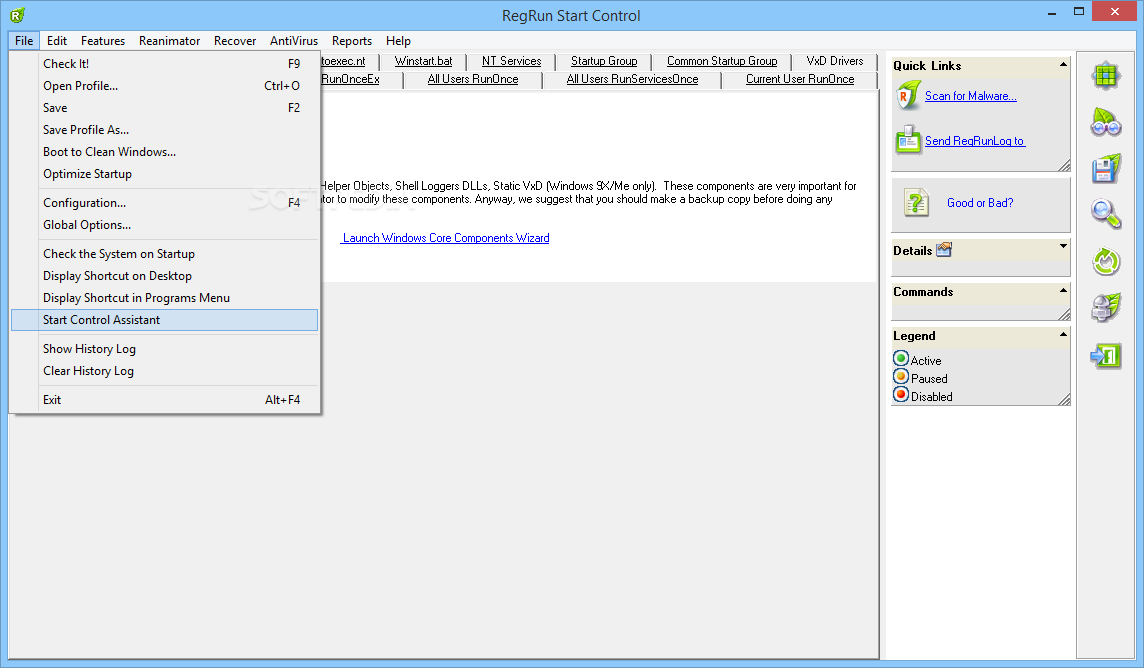Choose Save Profile As... entry
Screen dimensions: 1144x668
pyautogui.click(x=164, y=129)
